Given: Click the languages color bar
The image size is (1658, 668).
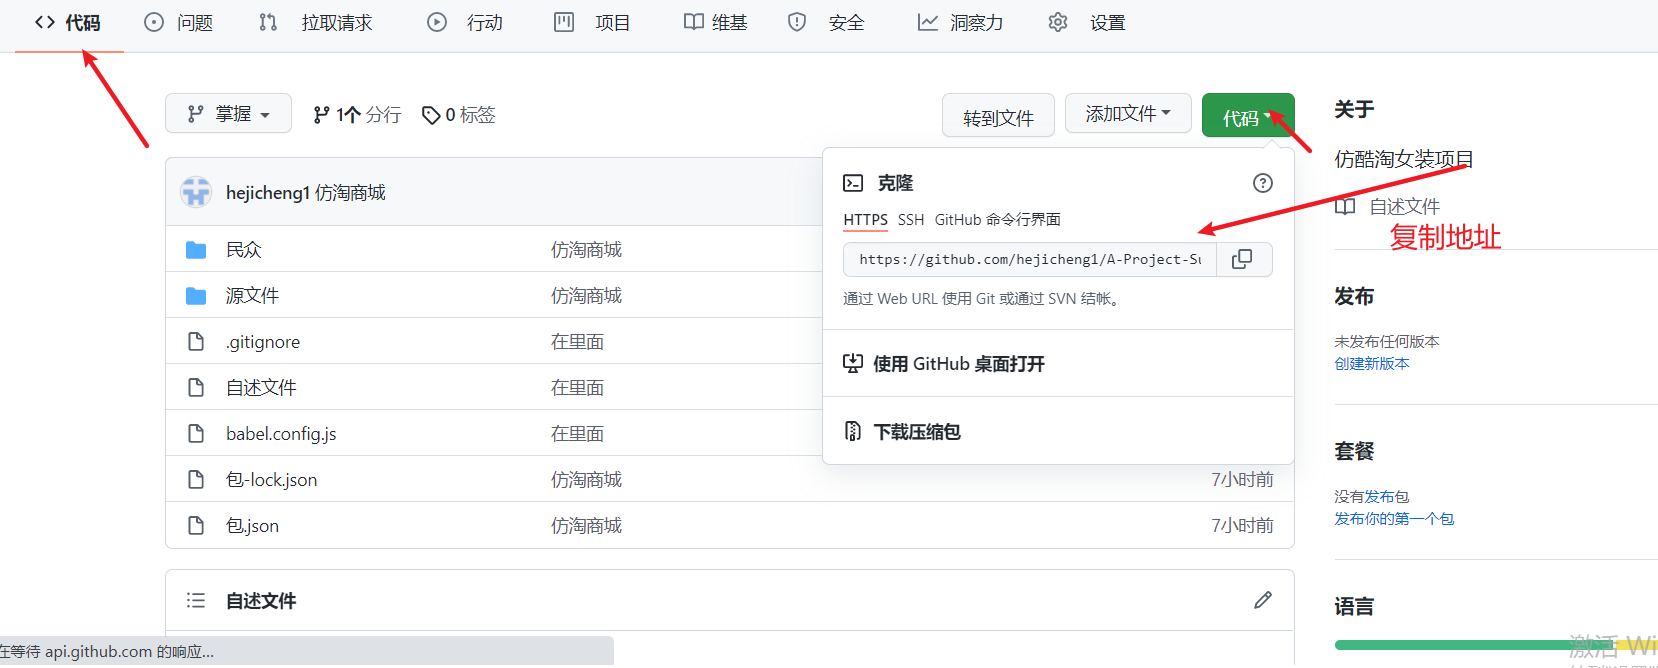Looking at the screenshot, I should point(1496,645).
